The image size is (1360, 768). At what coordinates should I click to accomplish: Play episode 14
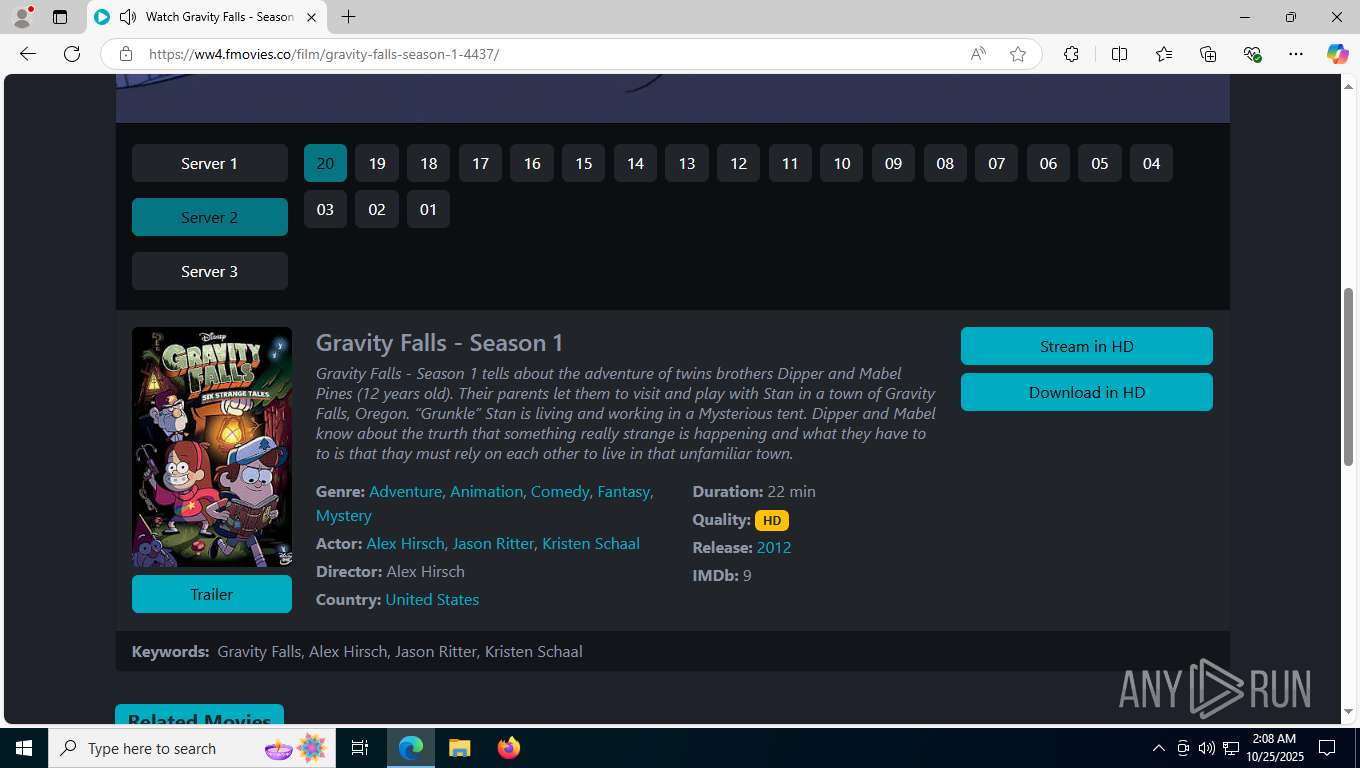point(635,163)
